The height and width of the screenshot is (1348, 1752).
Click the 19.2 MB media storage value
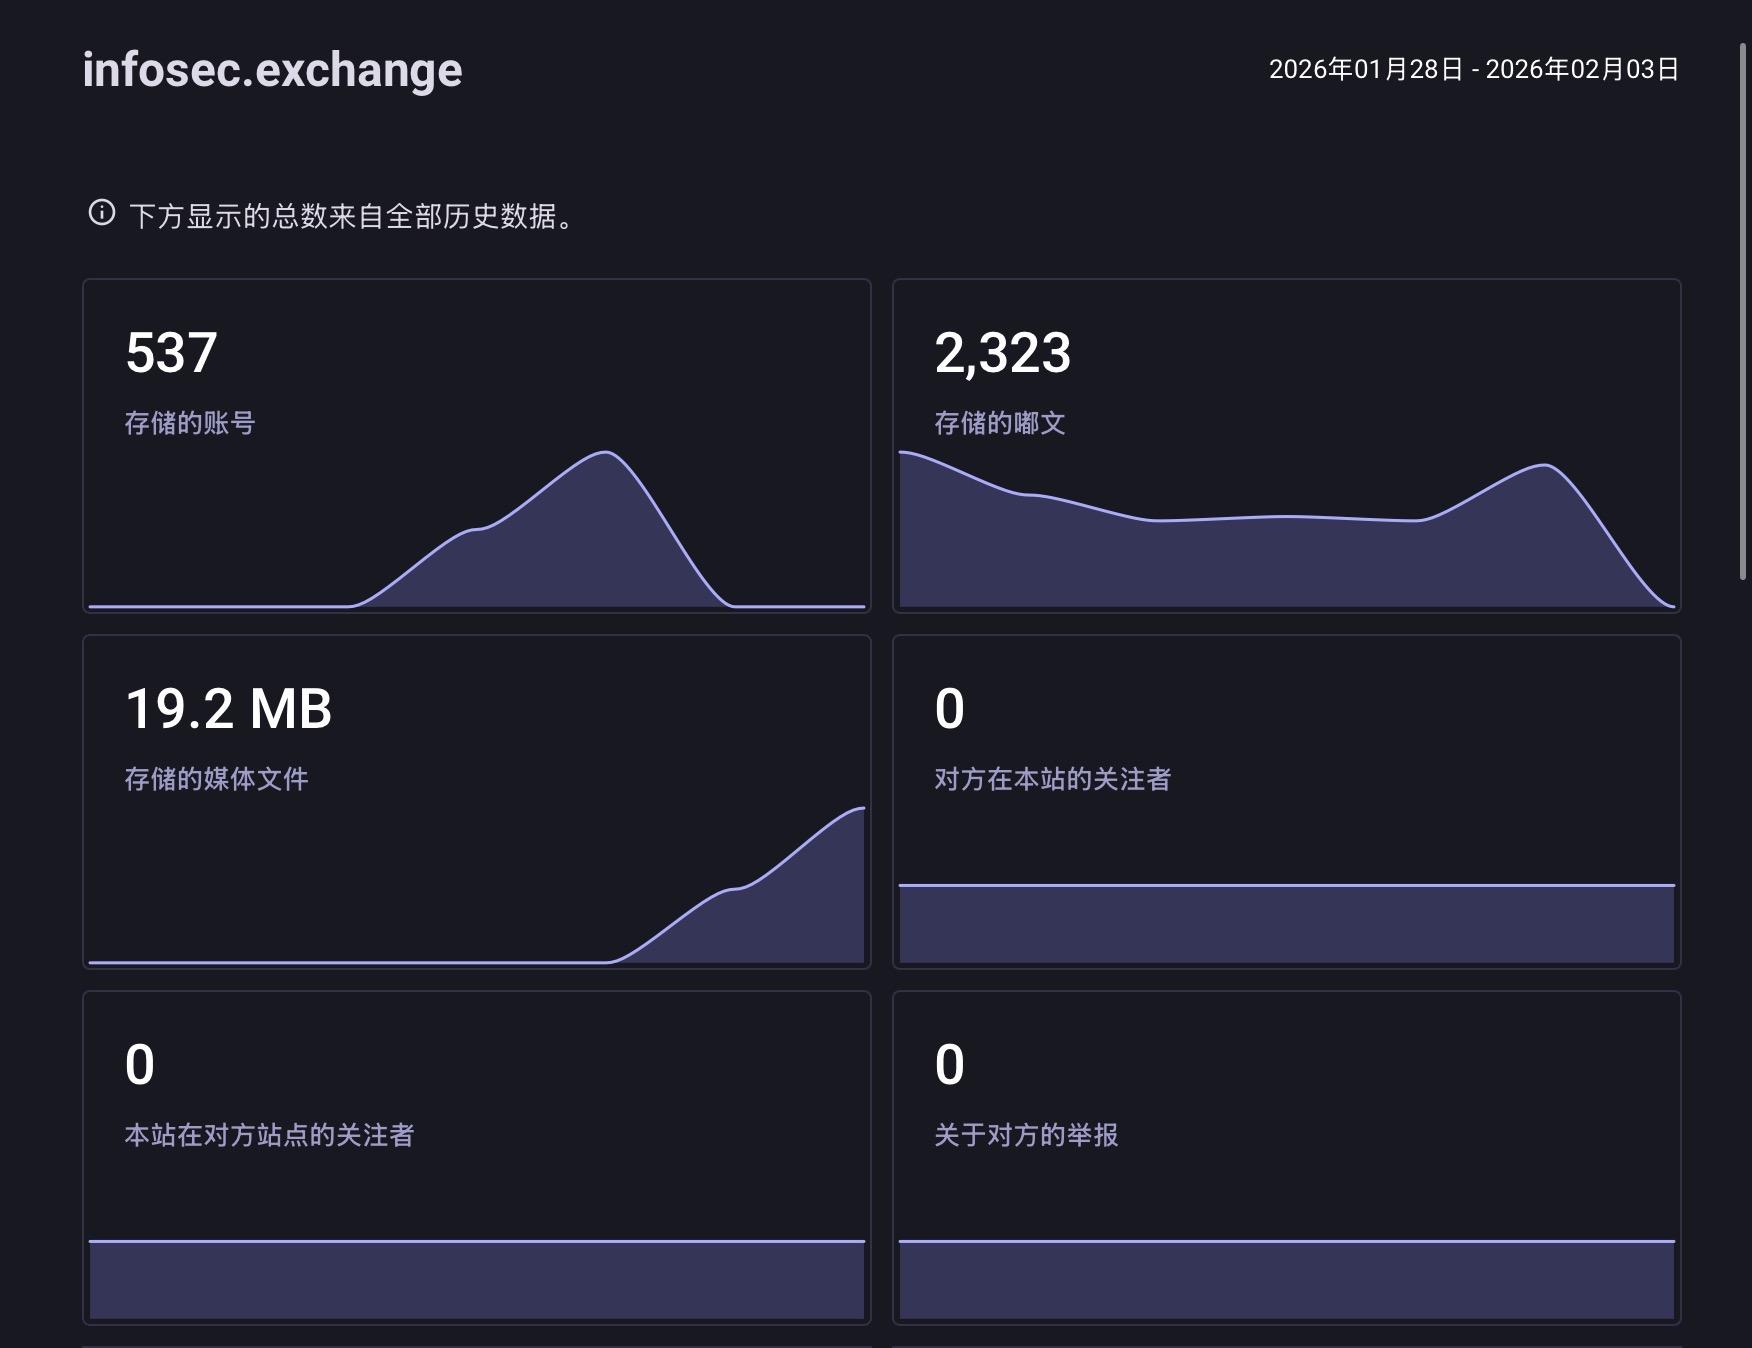pos(228,709)
